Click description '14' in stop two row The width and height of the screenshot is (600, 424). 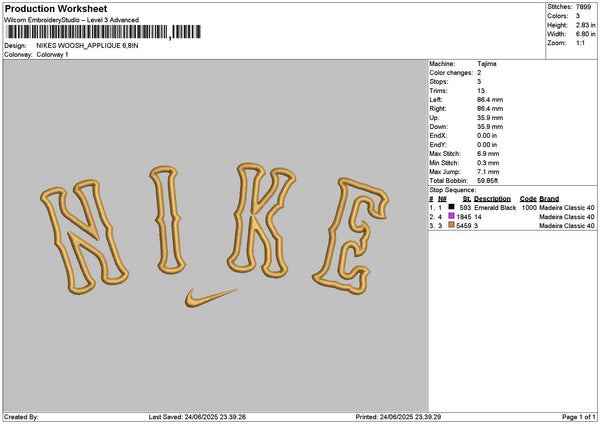tap(478, 217)
